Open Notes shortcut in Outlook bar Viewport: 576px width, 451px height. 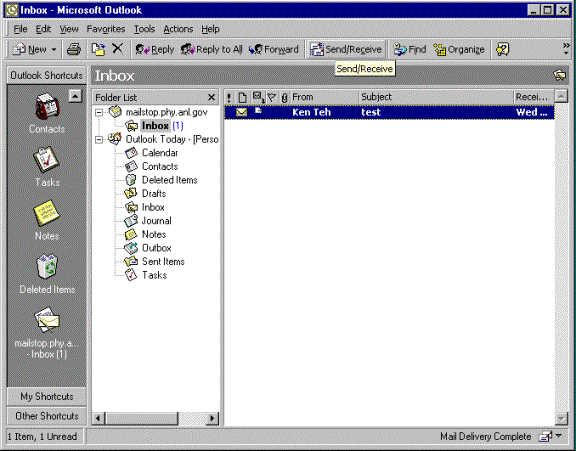click(47, 220)
